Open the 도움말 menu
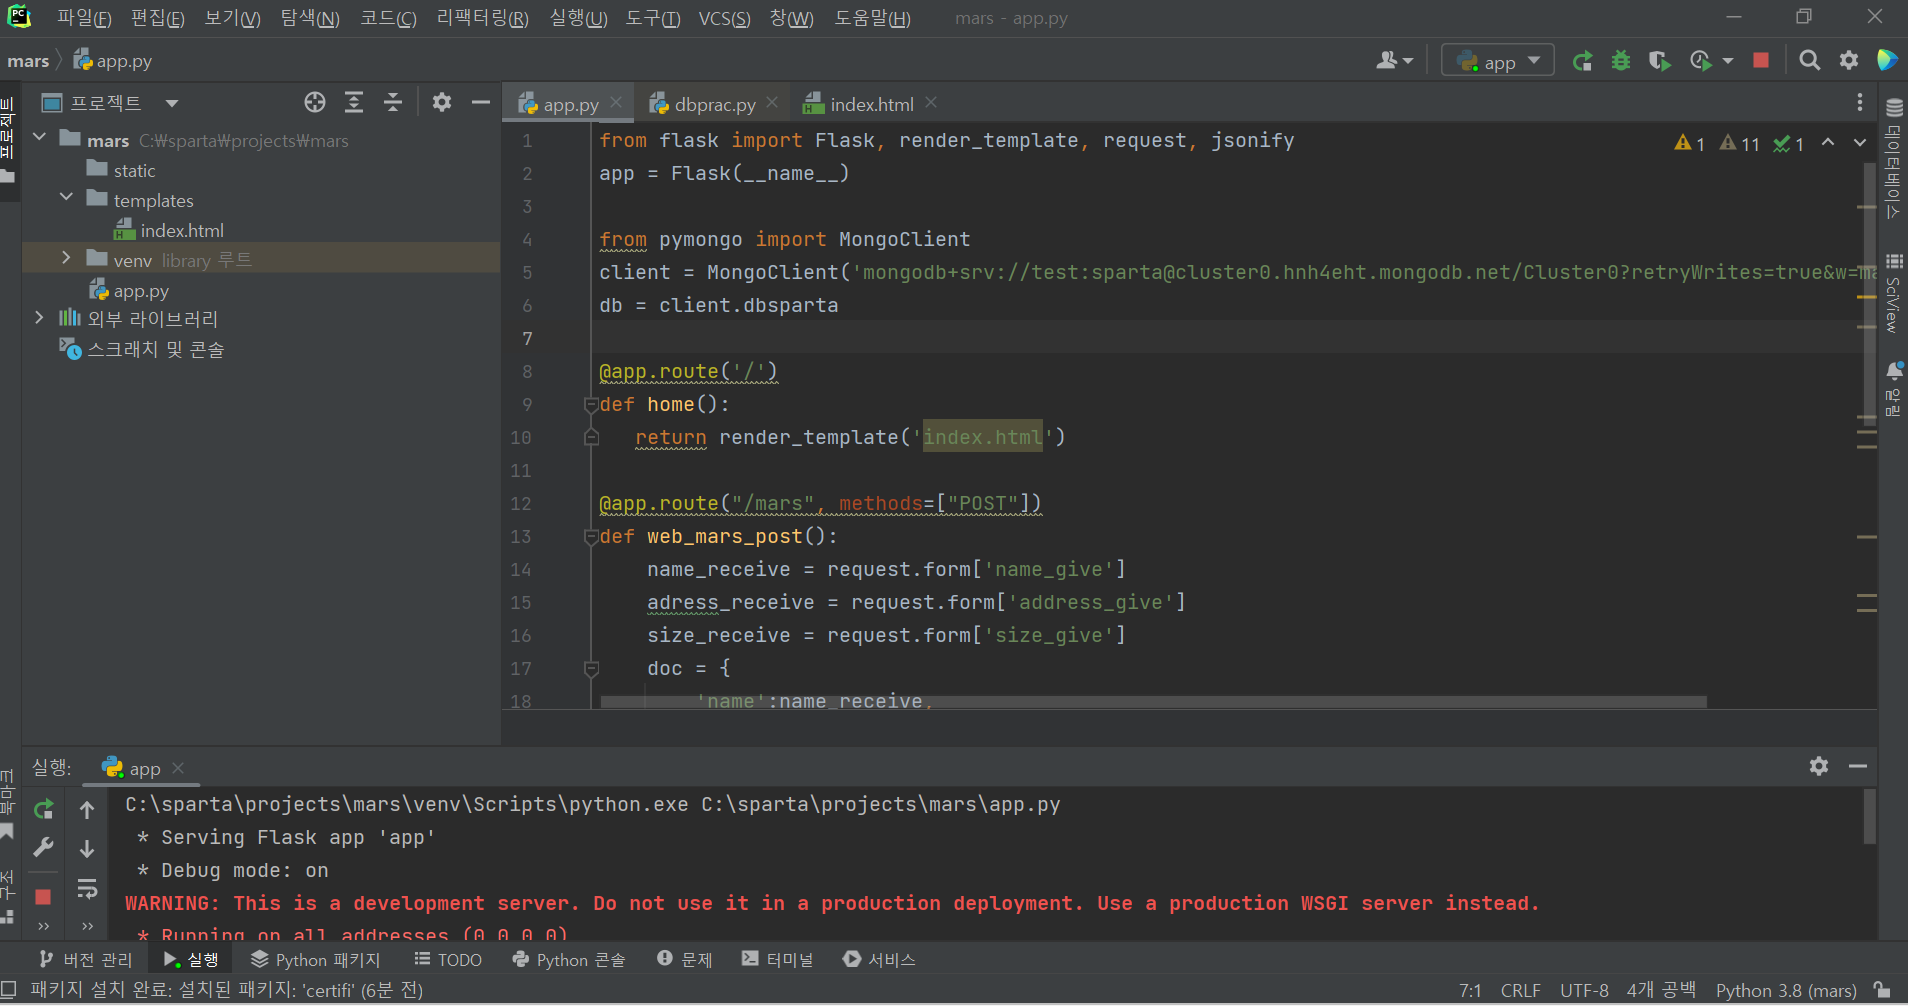 point(872,18)
